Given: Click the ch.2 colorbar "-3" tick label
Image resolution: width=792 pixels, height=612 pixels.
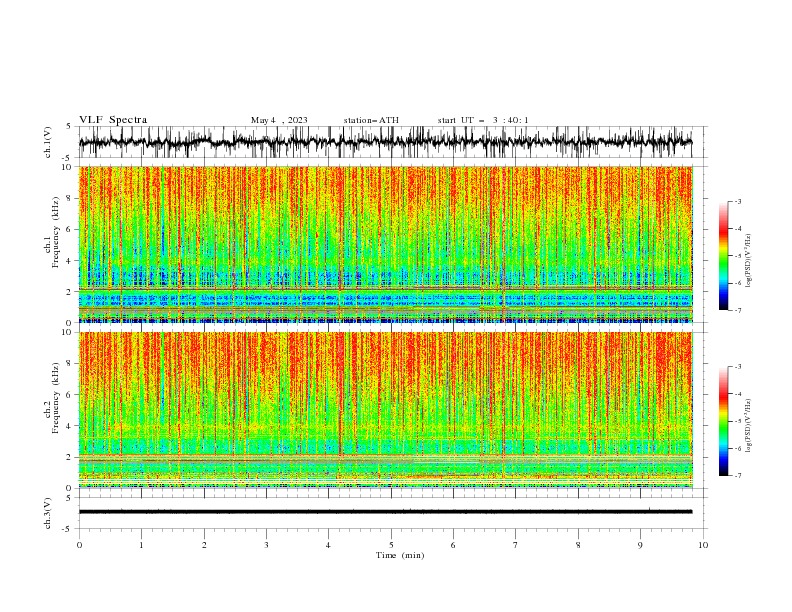Looking at the screenshot, I should (x=738, y=367).
